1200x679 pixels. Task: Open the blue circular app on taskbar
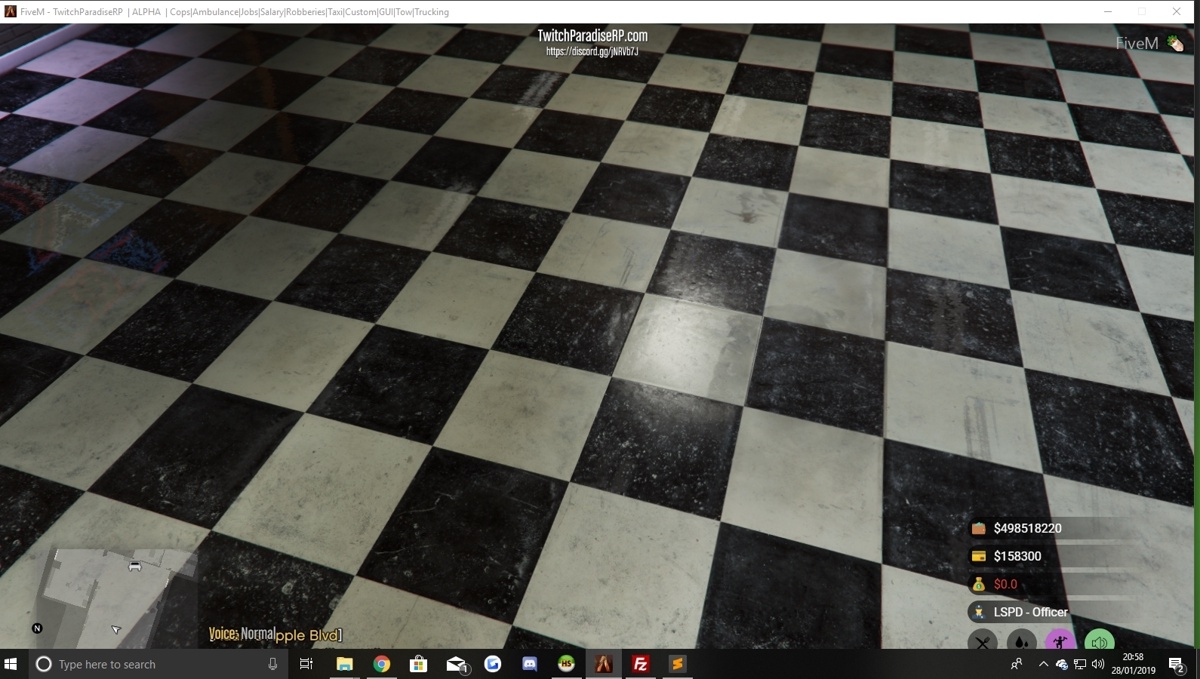[x=493, y=664]
